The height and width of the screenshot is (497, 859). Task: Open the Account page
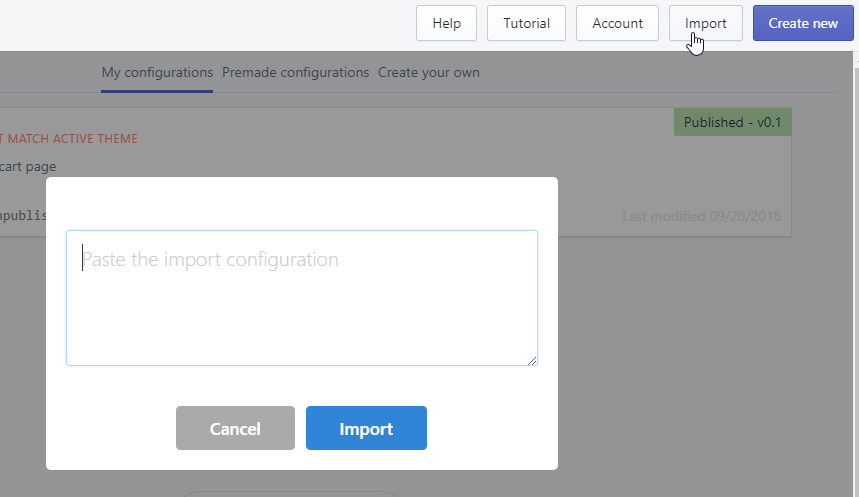pos(617,23)
